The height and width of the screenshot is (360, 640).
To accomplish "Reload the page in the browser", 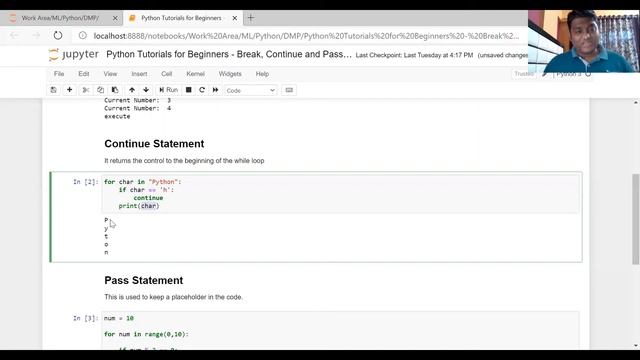I will coord(58,36).
